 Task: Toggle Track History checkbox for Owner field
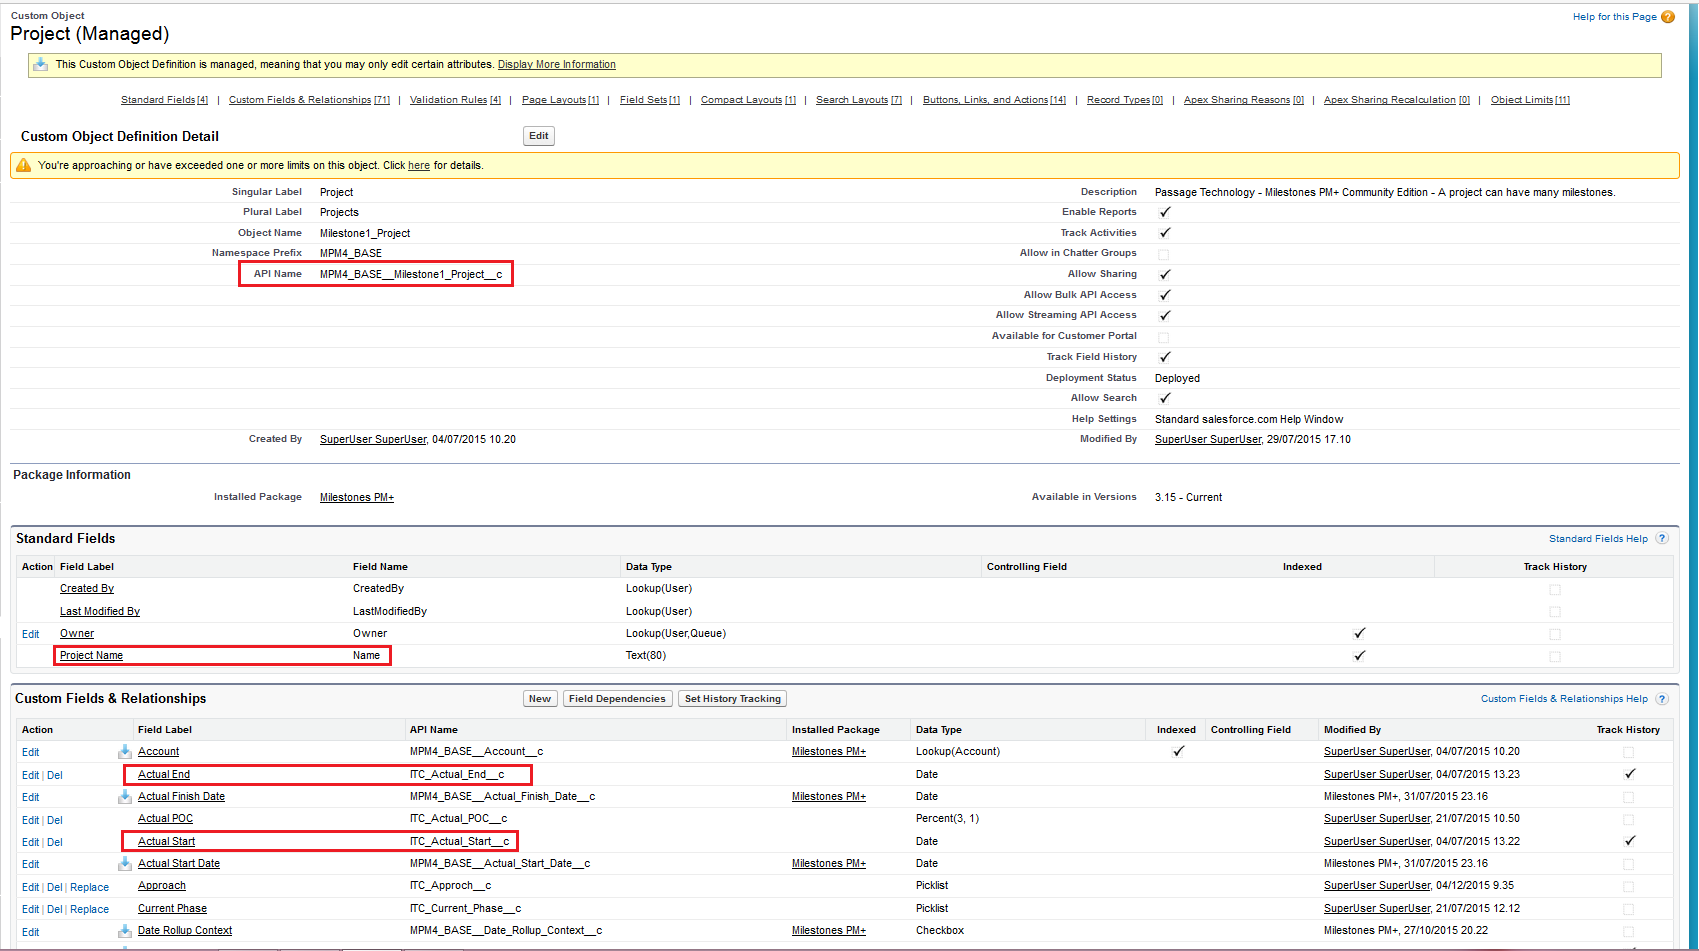point(1554,634)
